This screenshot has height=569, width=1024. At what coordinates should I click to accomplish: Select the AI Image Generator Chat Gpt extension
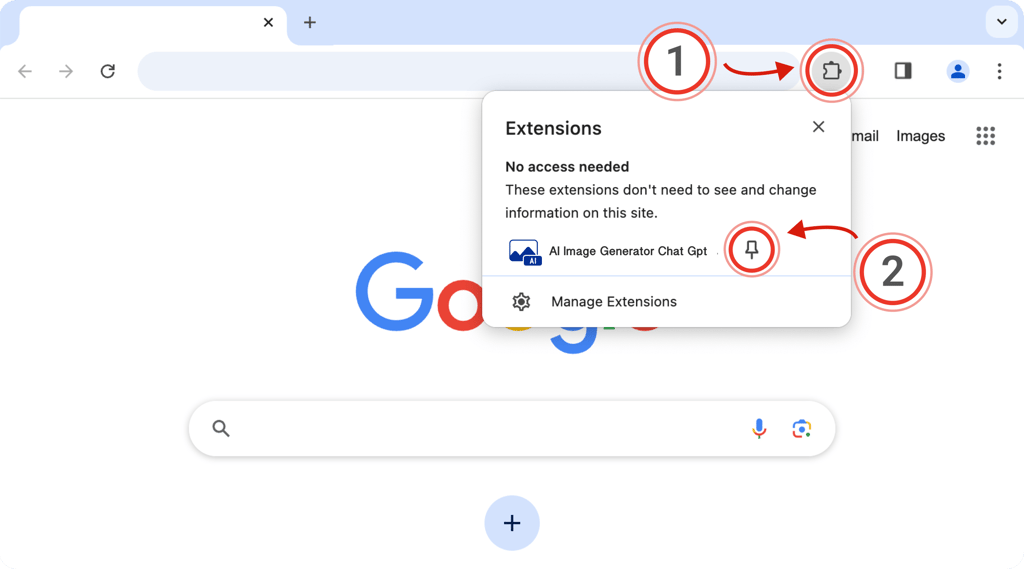[628, 251]
